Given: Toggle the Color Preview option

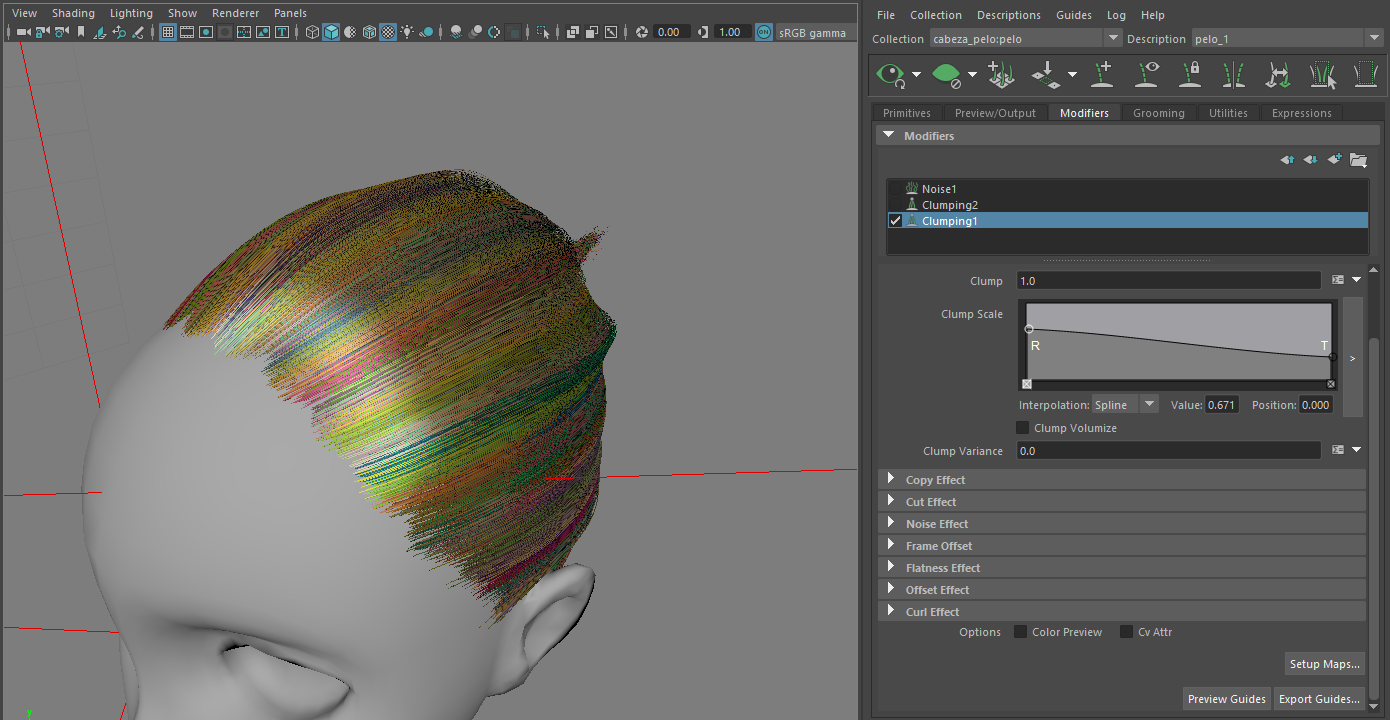Looking at the screenshot, I should click(1020, 631).
